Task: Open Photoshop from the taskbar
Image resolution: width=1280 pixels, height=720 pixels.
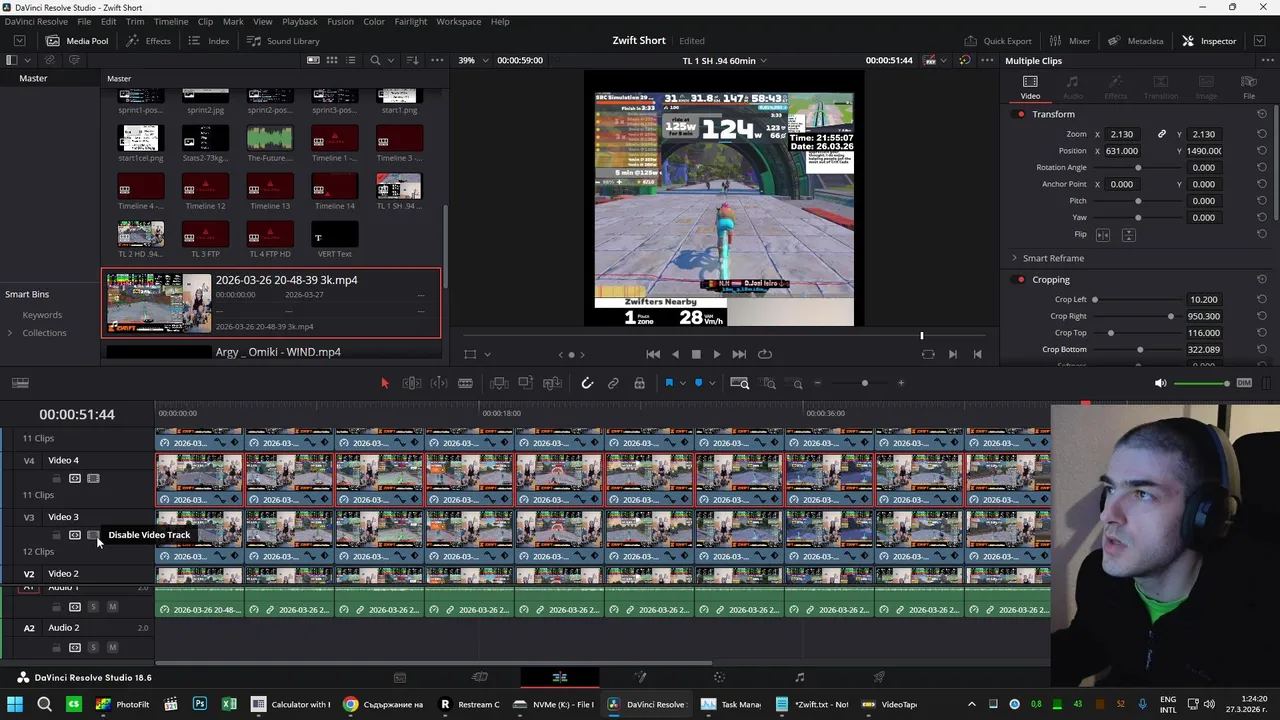Action: tap(200, 704)
